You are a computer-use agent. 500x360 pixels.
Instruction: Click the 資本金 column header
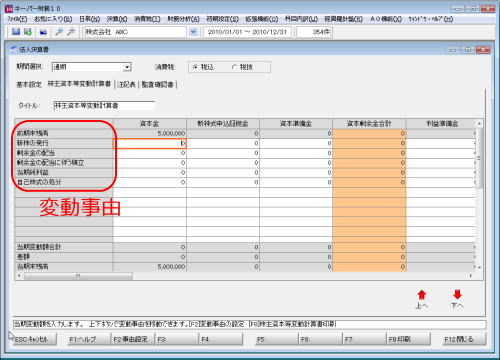150,124
